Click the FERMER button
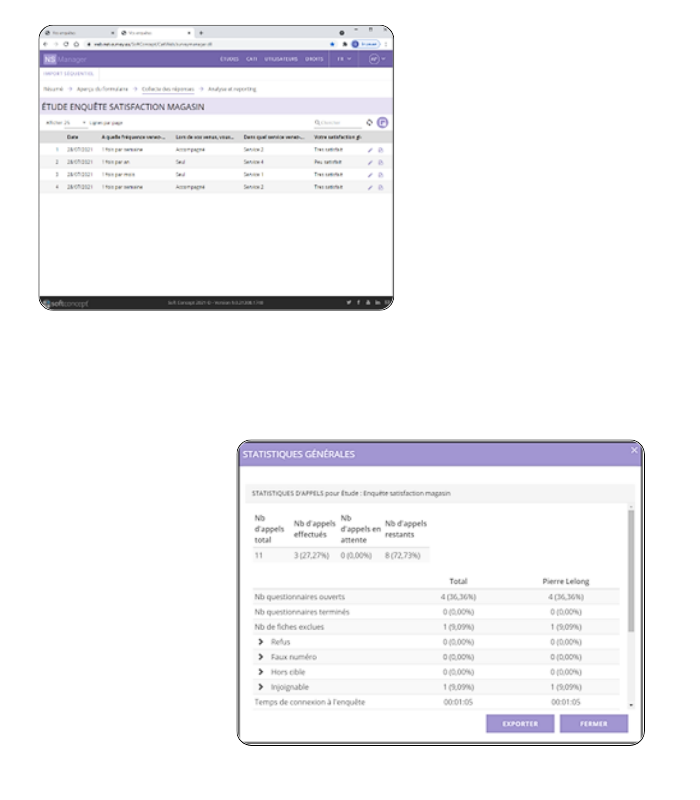 [x=594, y=723]
